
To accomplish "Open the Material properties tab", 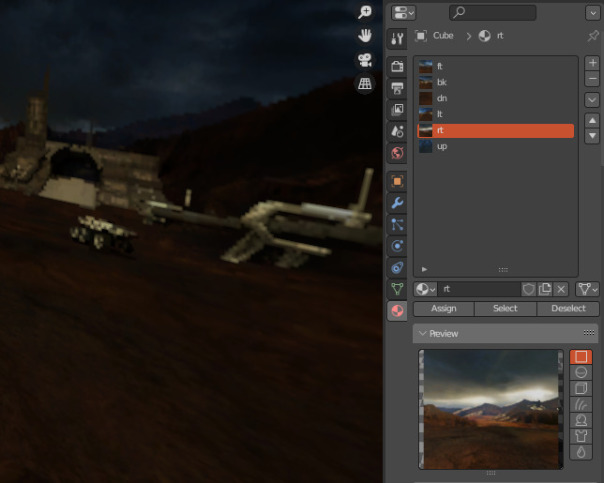I will [x=397, y=311].
